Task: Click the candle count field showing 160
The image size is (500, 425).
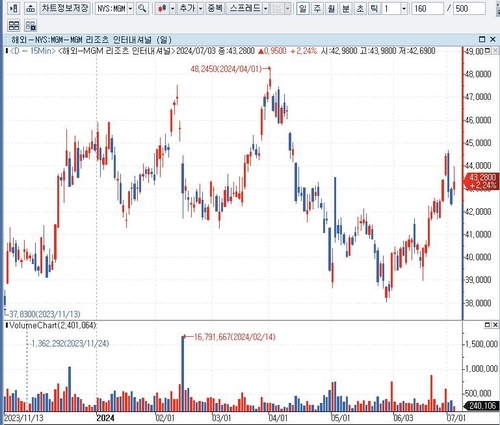Action: tap(428, 8)
